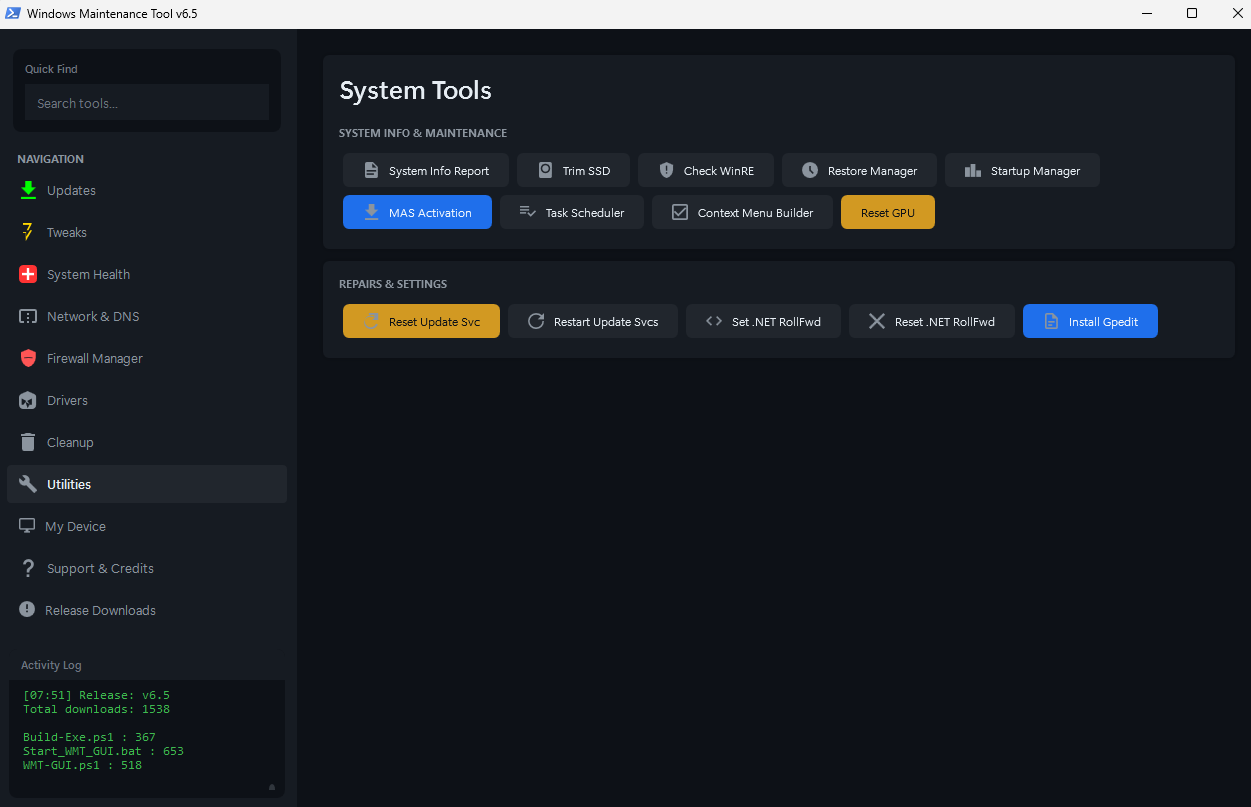The height and width of the screenshot is (807, 1251).
Task: Click the Drivers chip icon in sidebar
Action: click(x=28, y=400)
